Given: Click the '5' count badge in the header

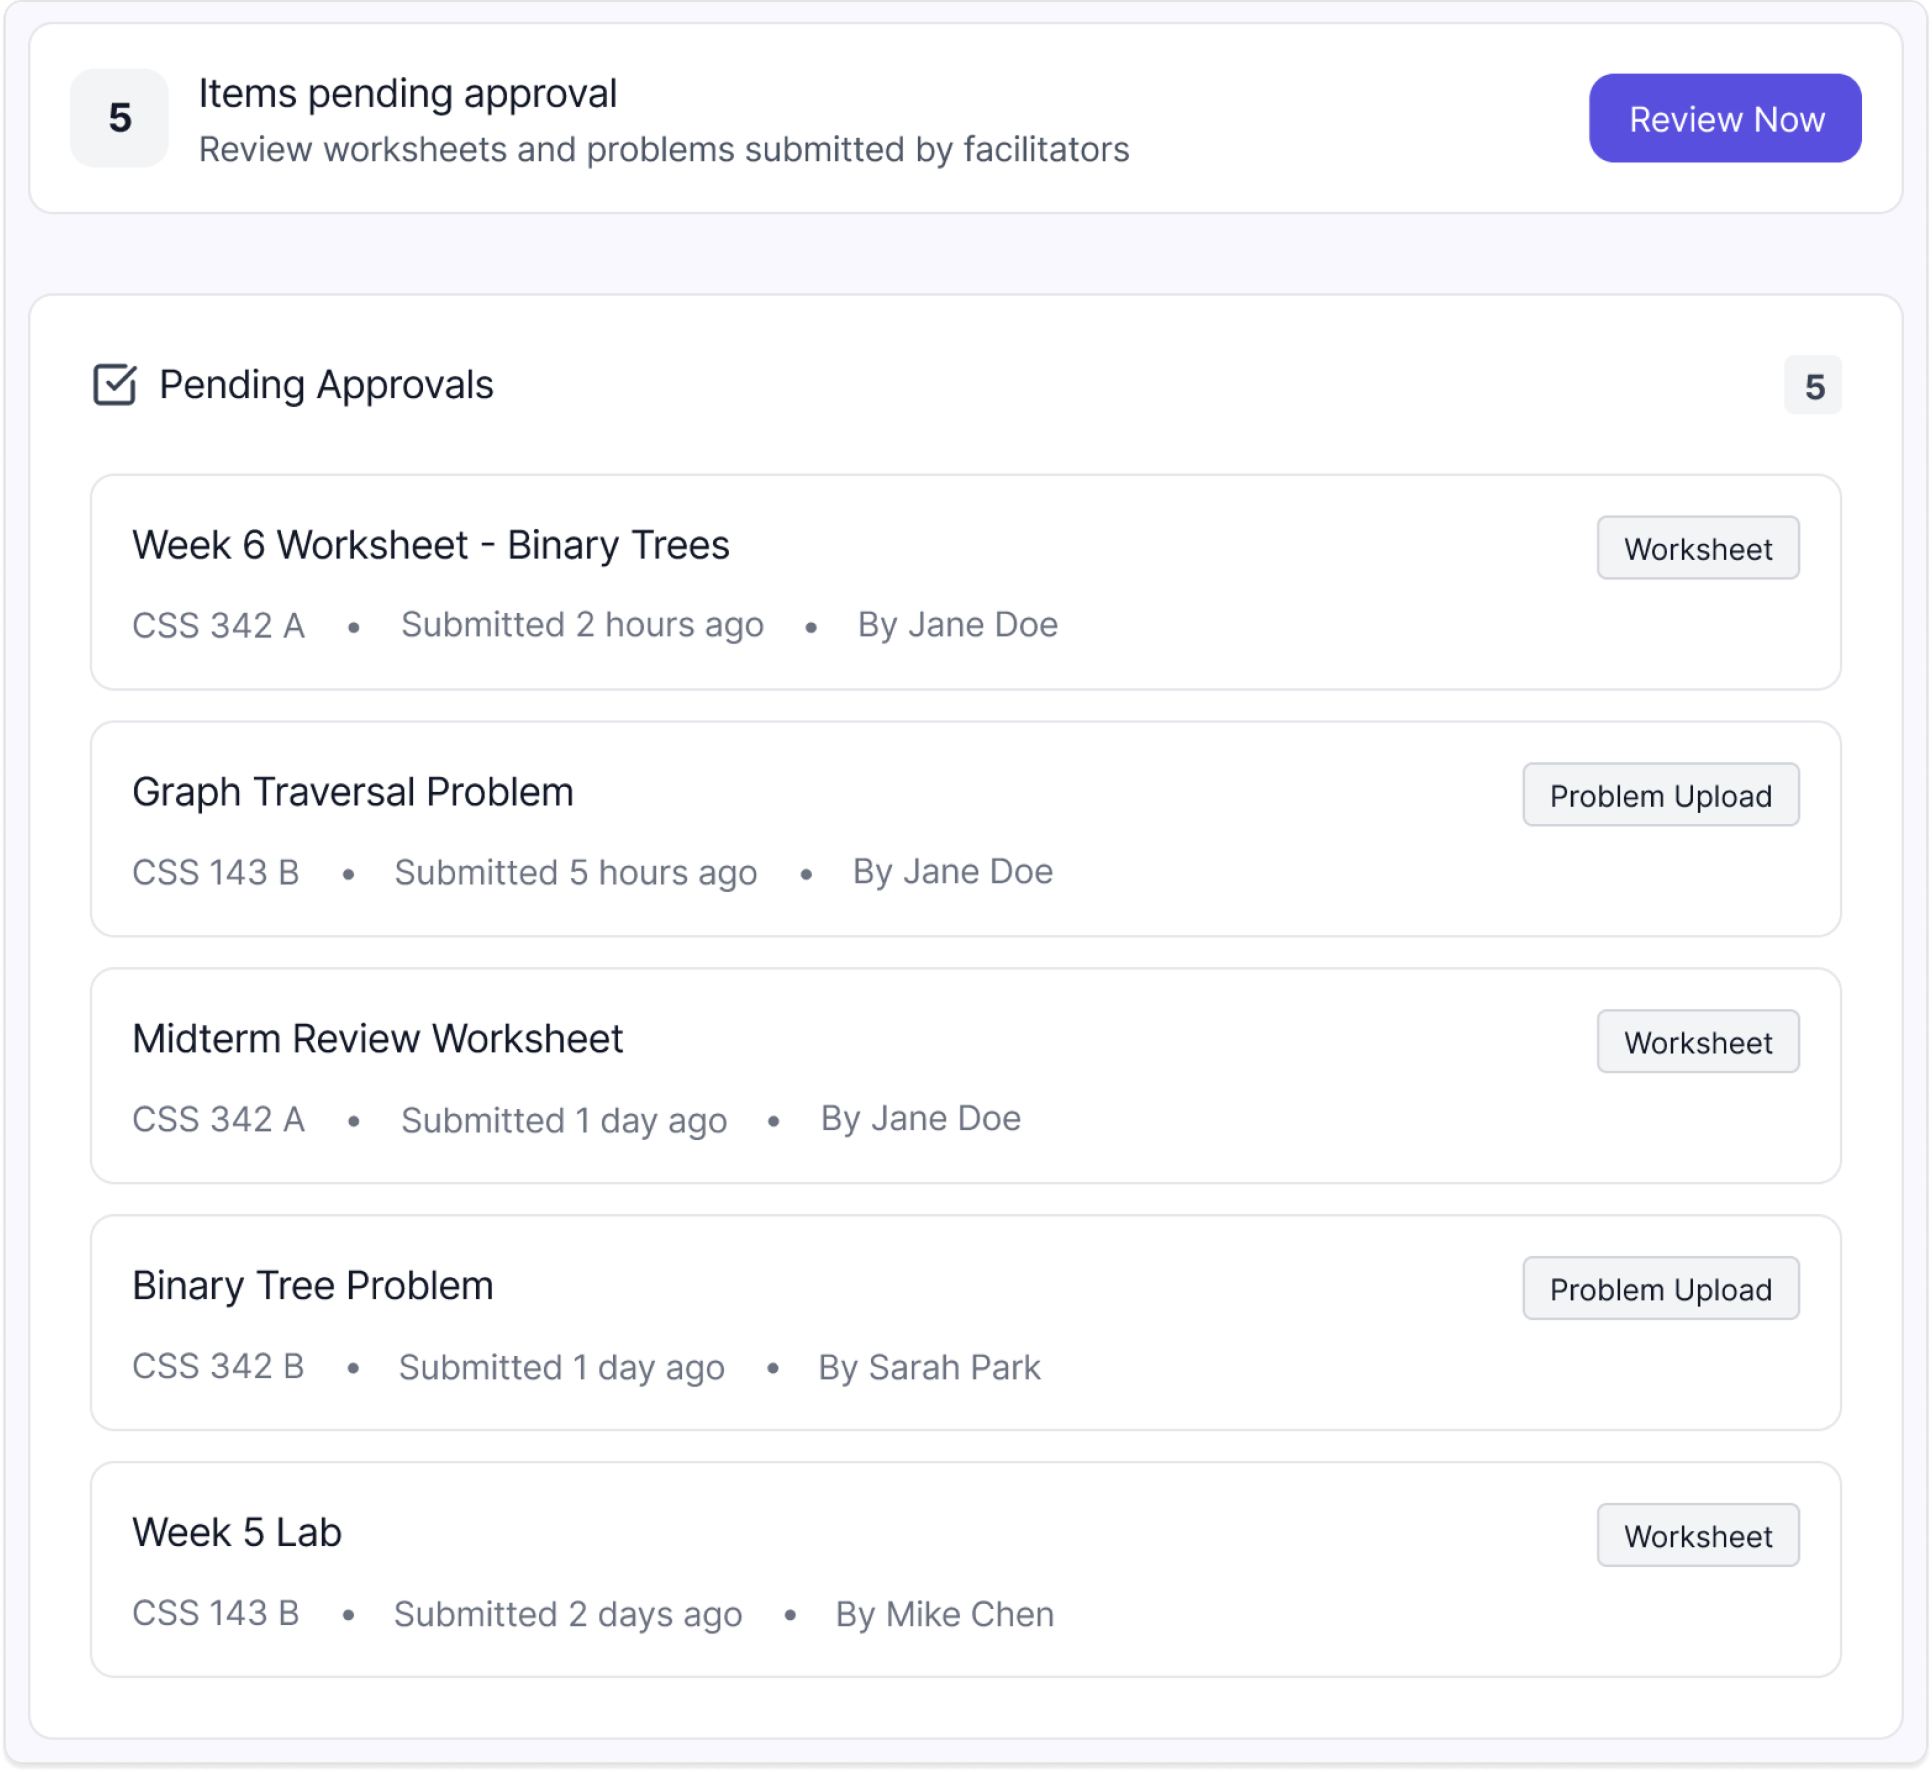Looking at the screenshot, I should tap(118, 117).
